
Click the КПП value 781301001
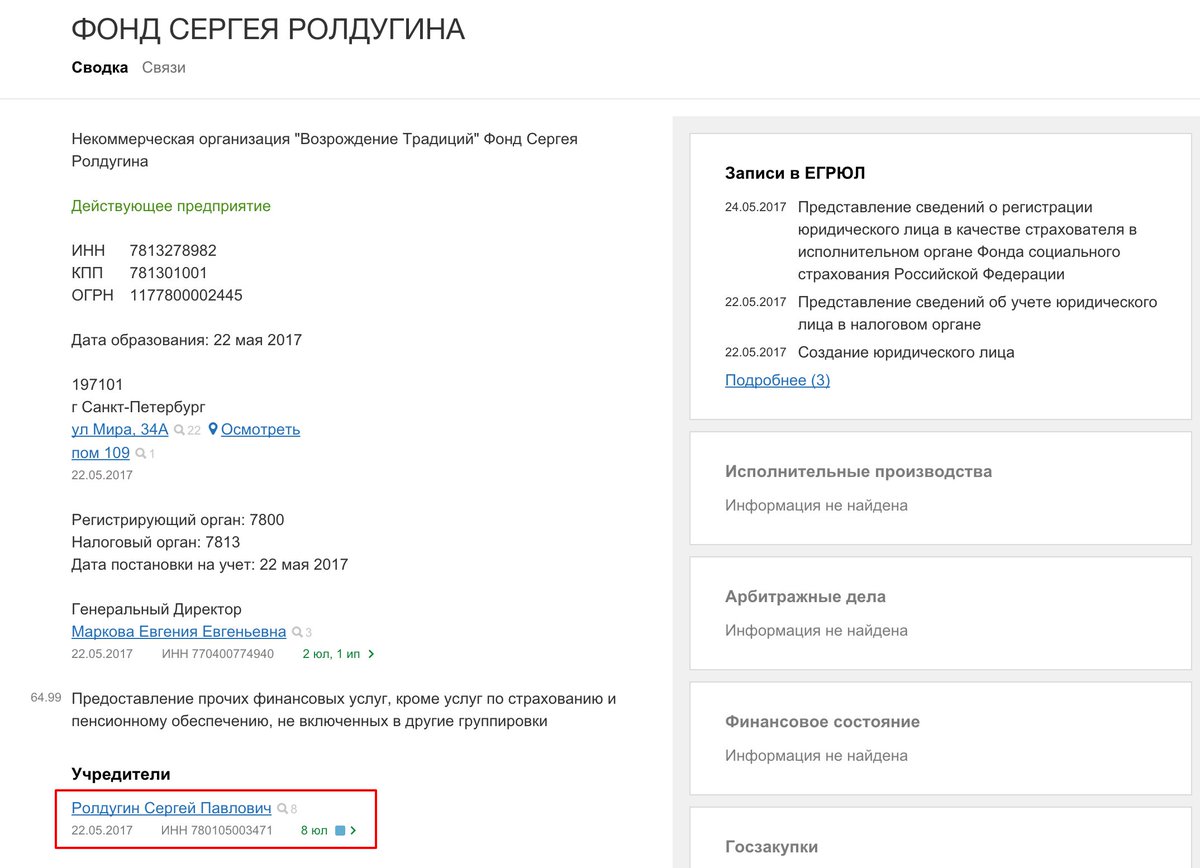[x=169, y=273]
